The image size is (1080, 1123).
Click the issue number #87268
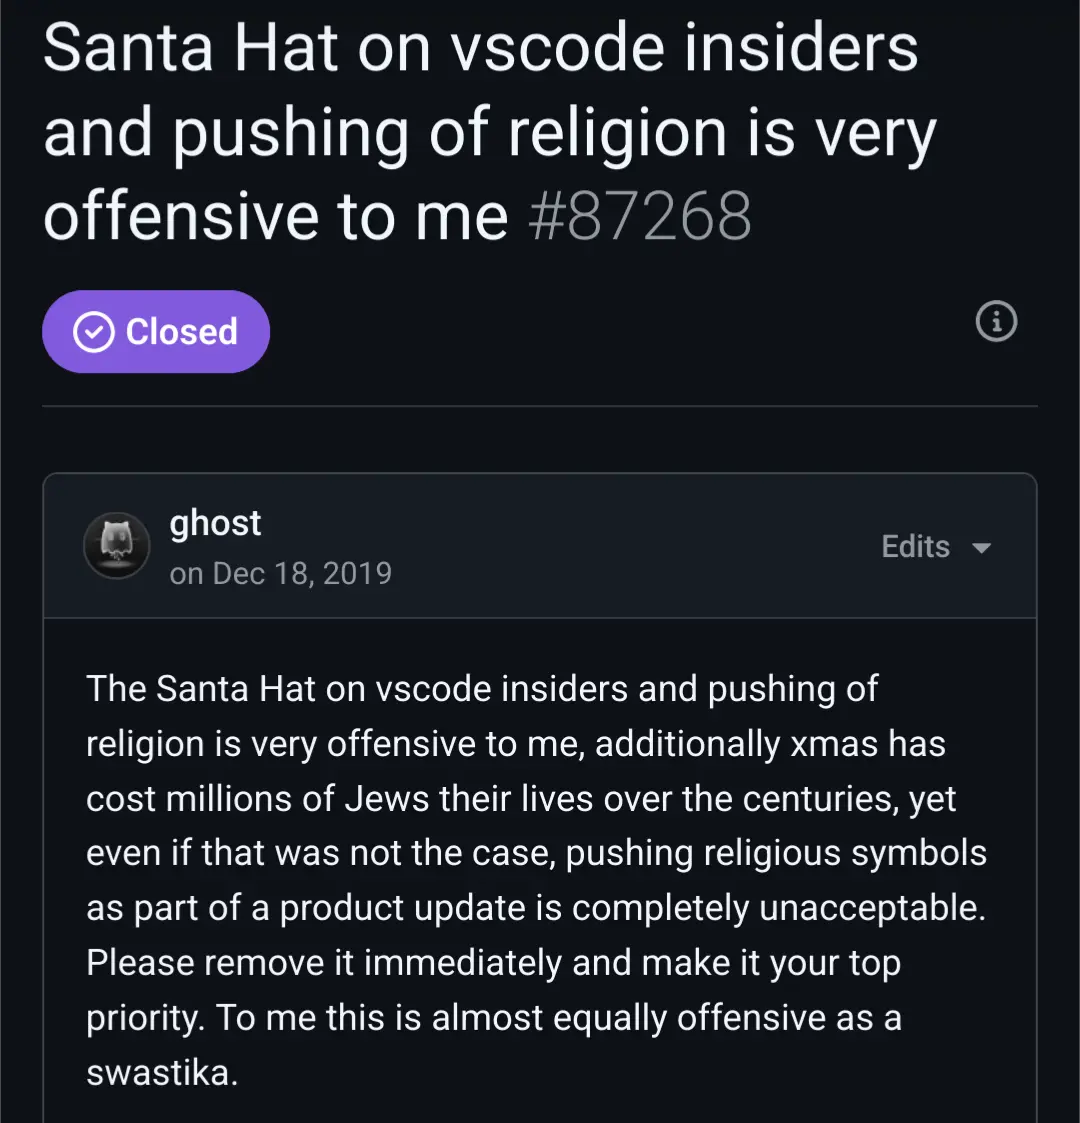coord(639,216)
